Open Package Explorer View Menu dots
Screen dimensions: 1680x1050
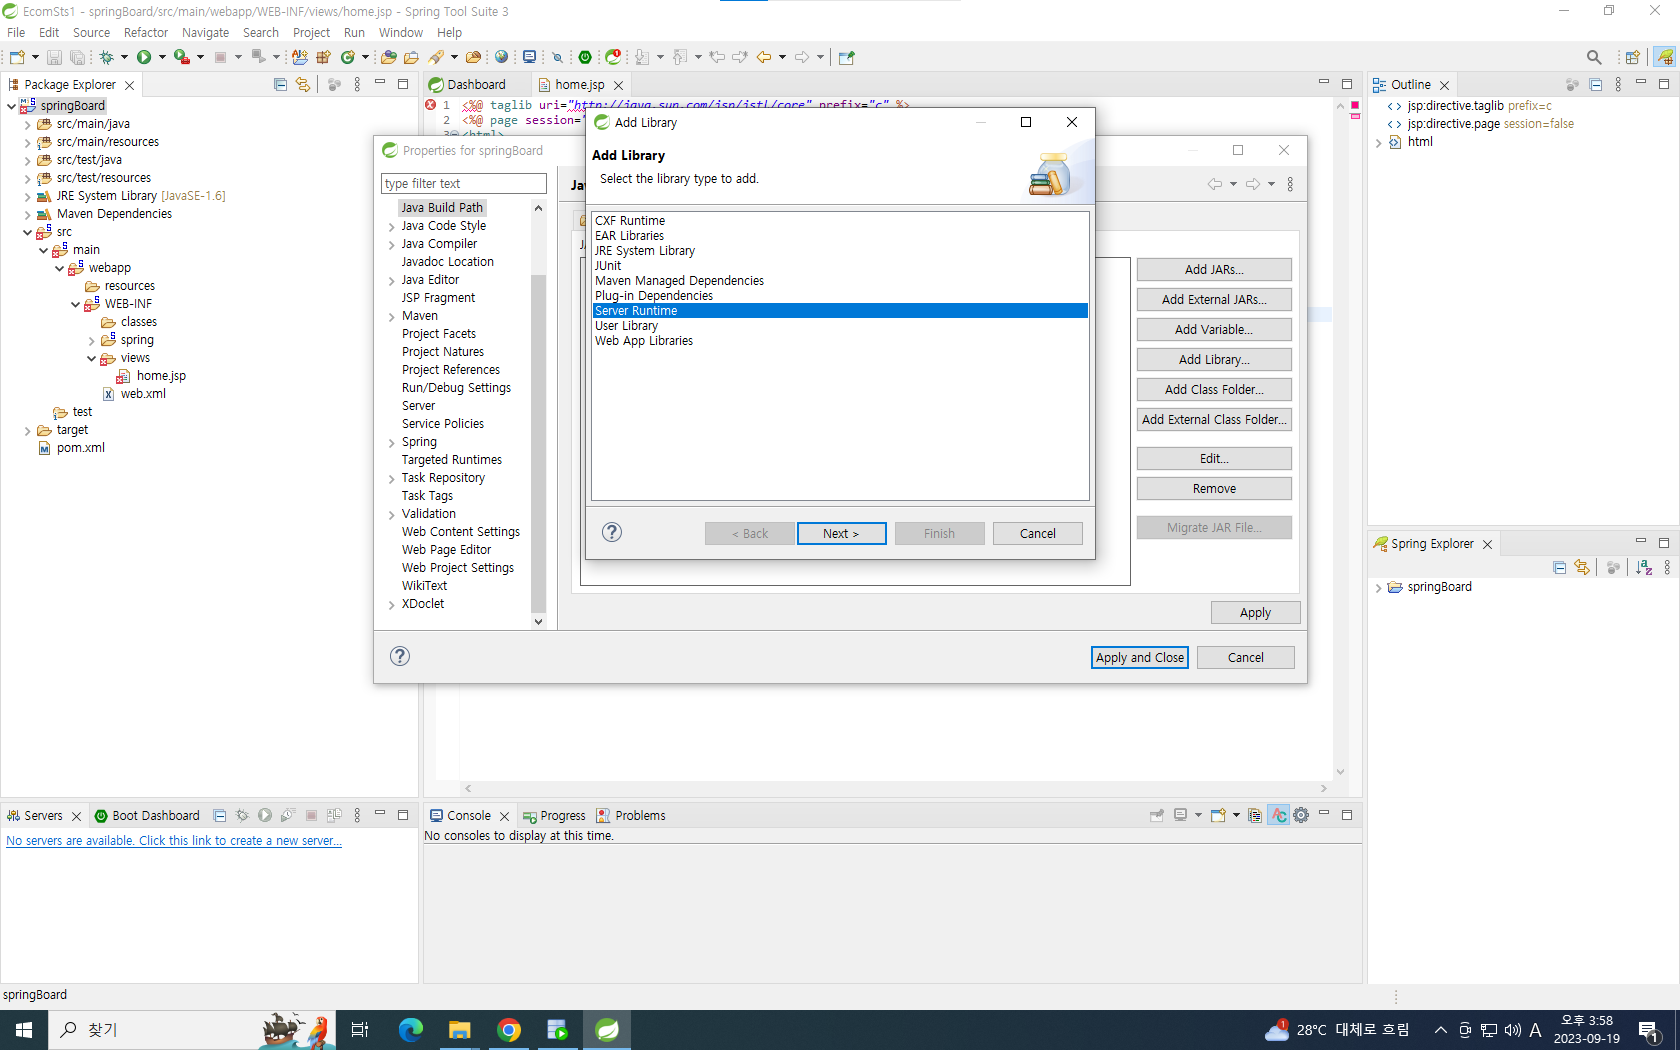tap(357, 84)
